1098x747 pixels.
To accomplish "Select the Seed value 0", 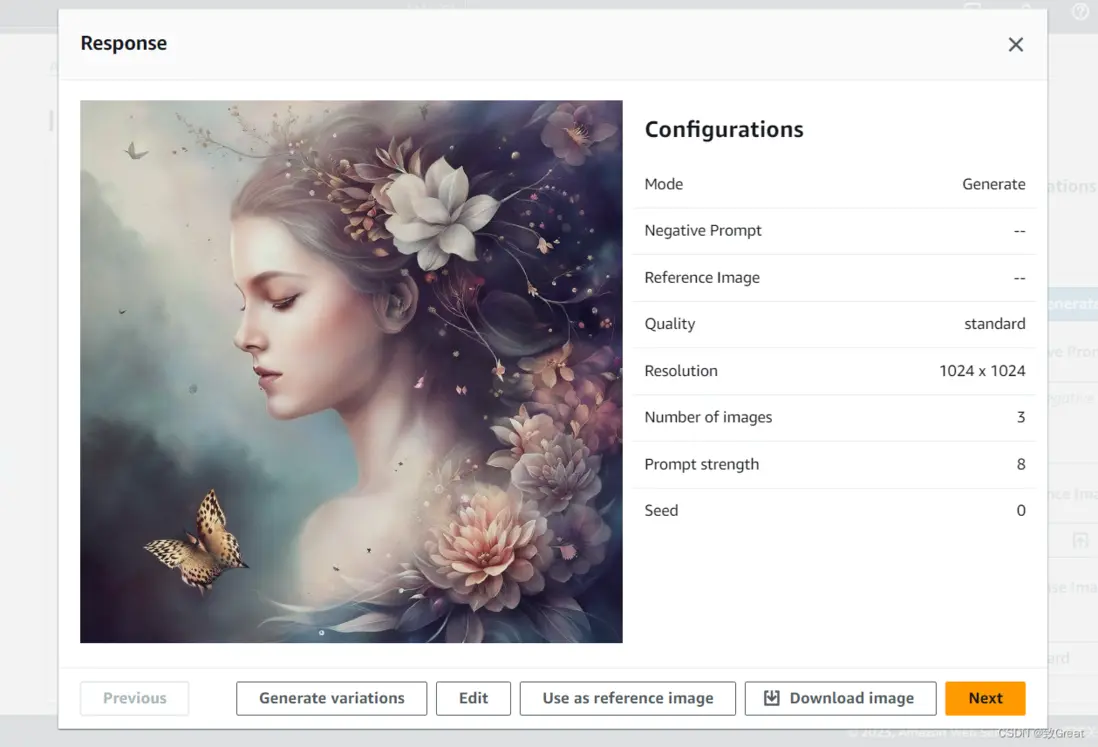I will click(x=1021, y=510).
